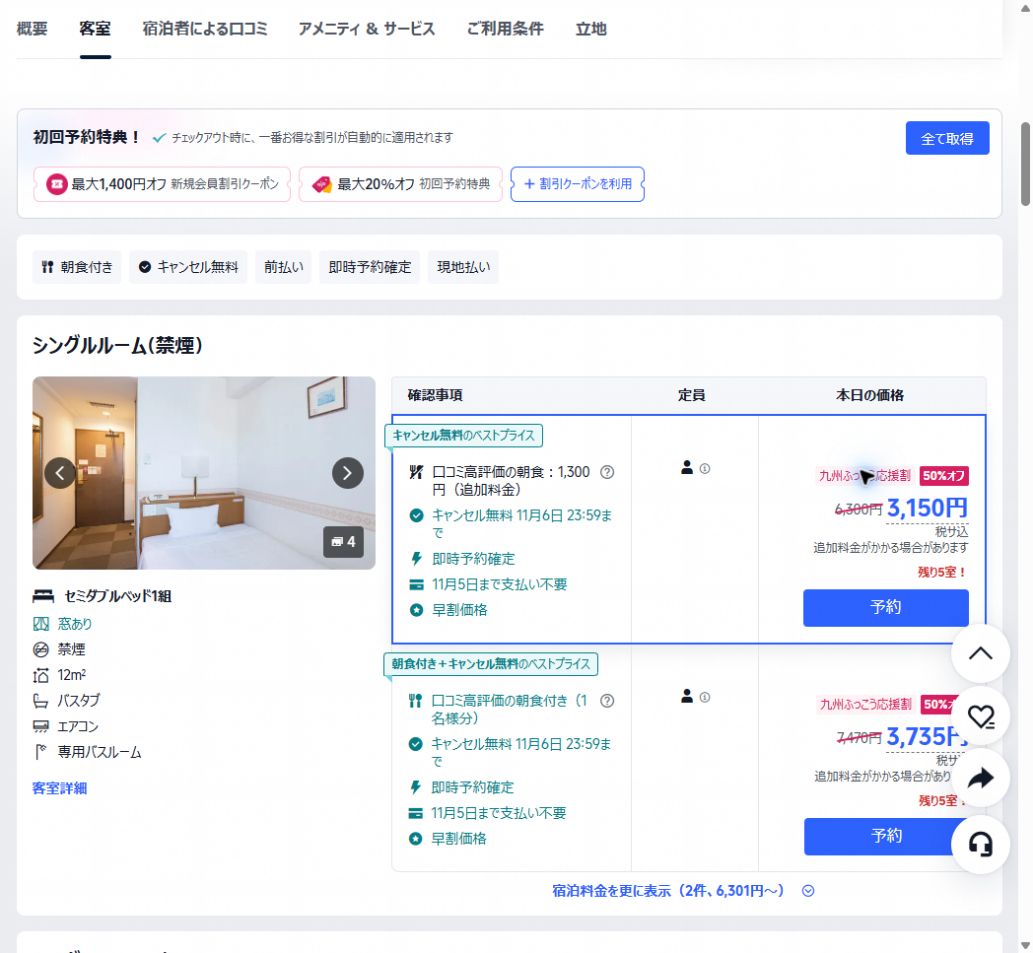Click the share arrow button
1033x953 pixels.
coord(980,778)
